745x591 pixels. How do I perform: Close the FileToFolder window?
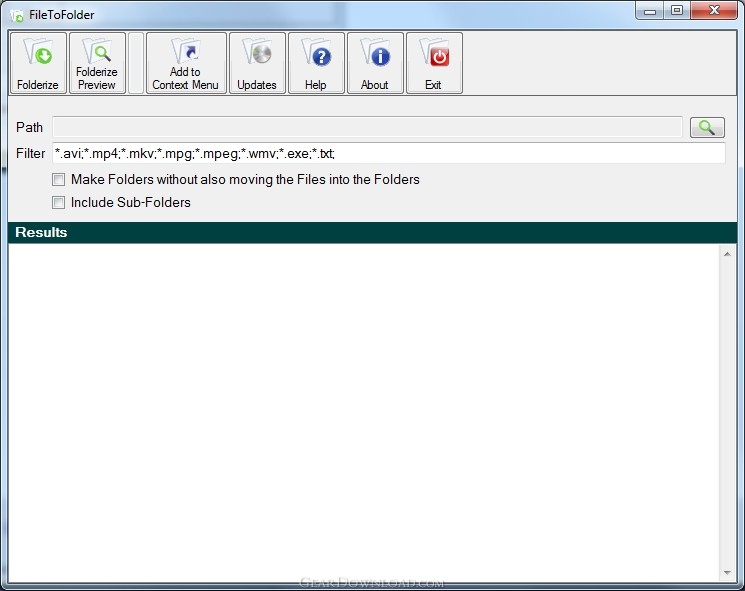coord(714,10)
